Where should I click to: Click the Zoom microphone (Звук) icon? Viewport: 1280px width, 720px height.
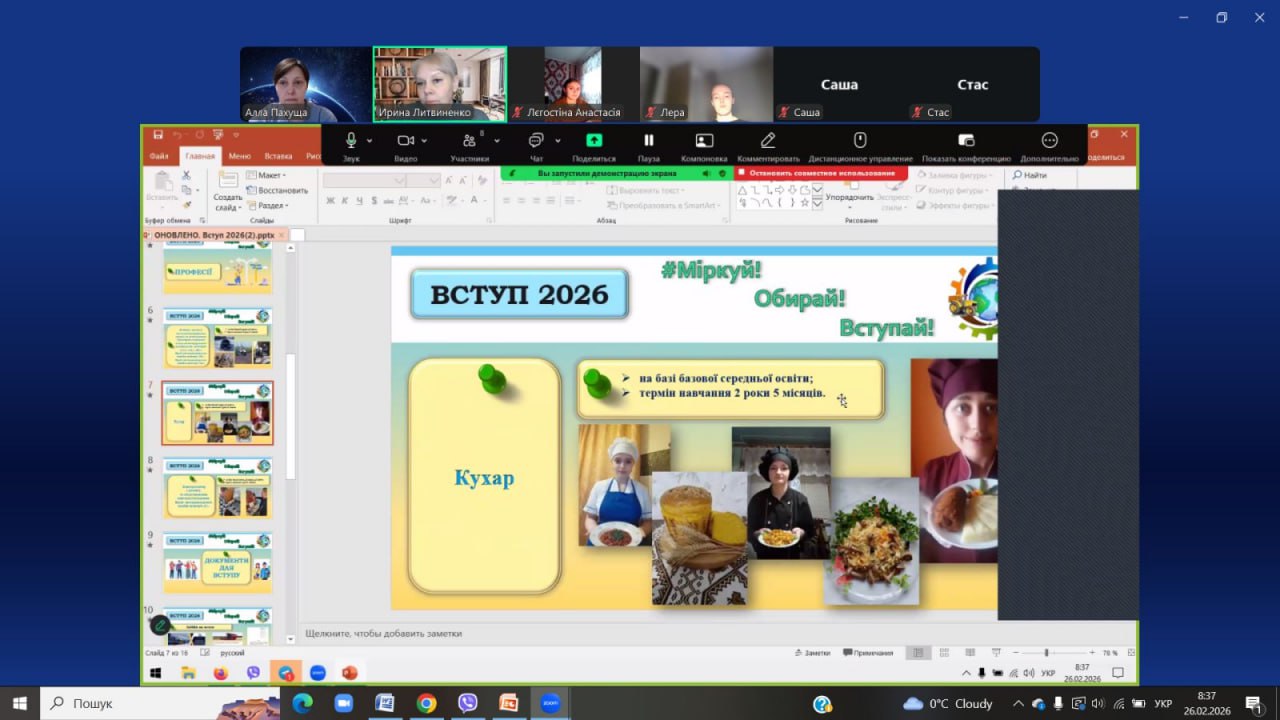[x=351, y=141]
